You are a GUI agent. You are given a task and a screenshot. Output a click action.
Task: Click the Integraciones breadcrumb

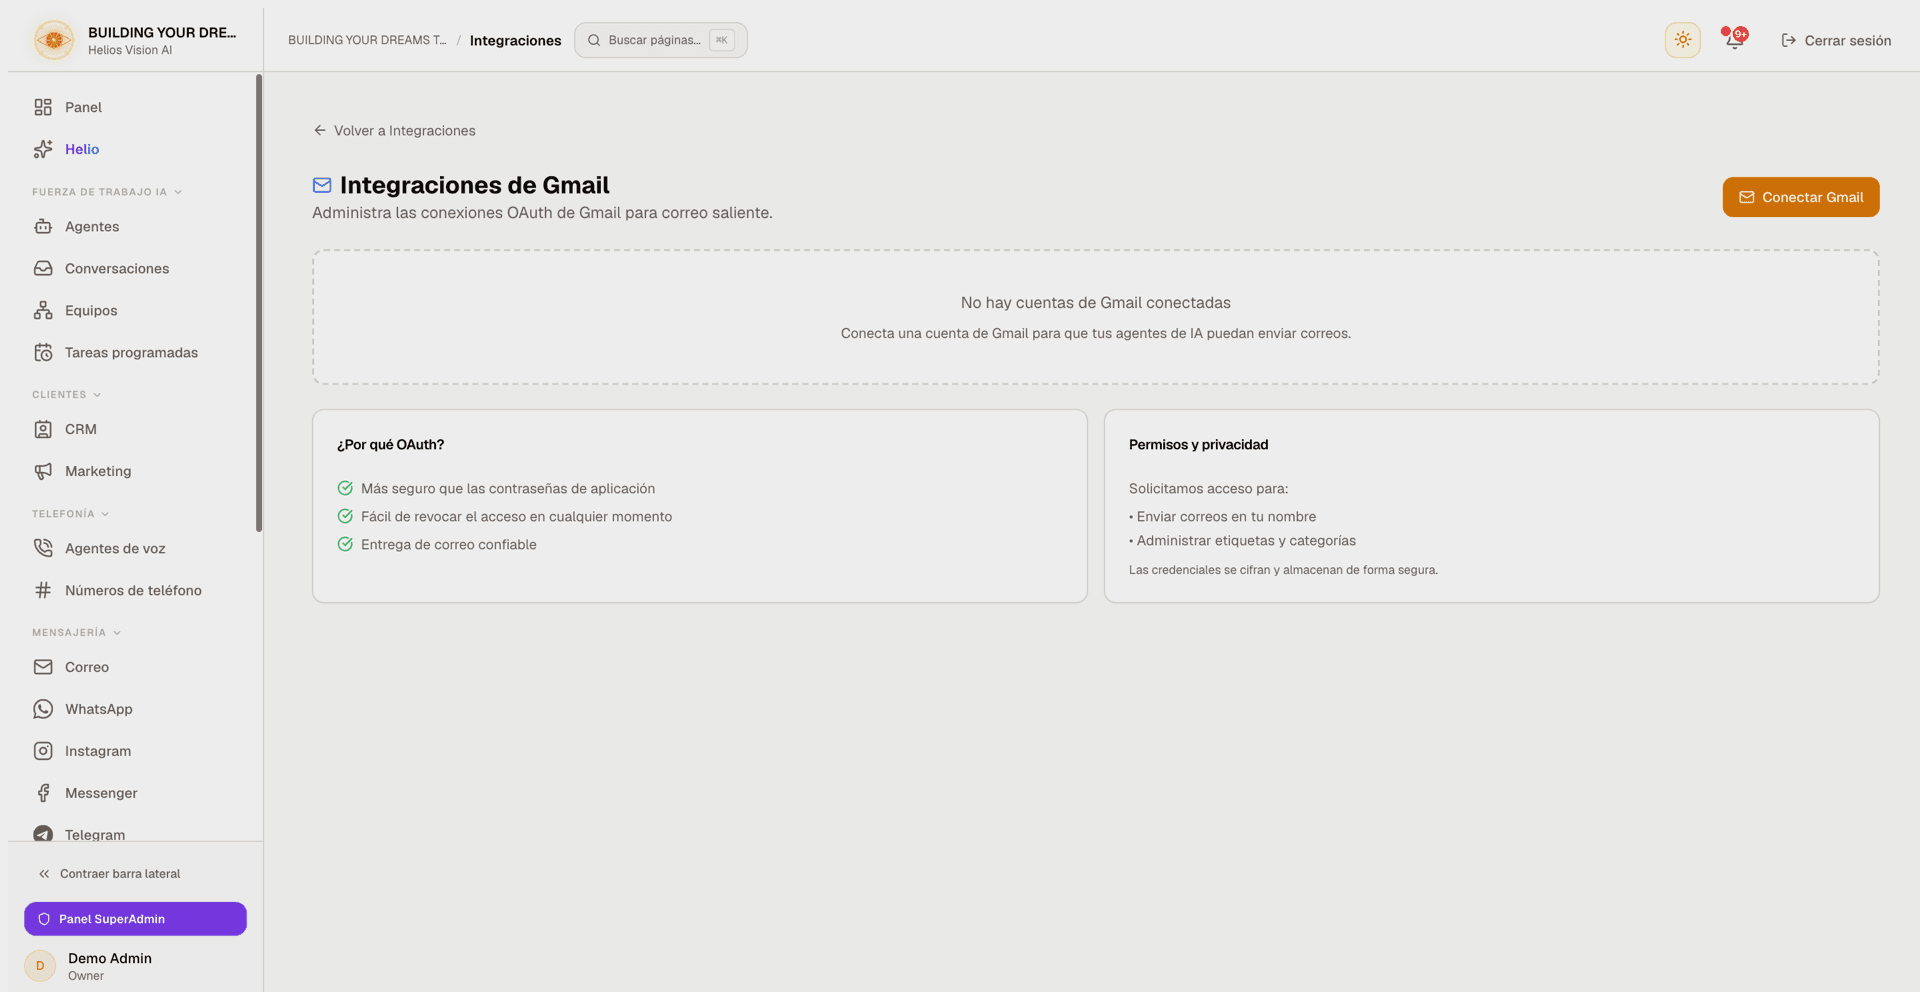(515, 41)
